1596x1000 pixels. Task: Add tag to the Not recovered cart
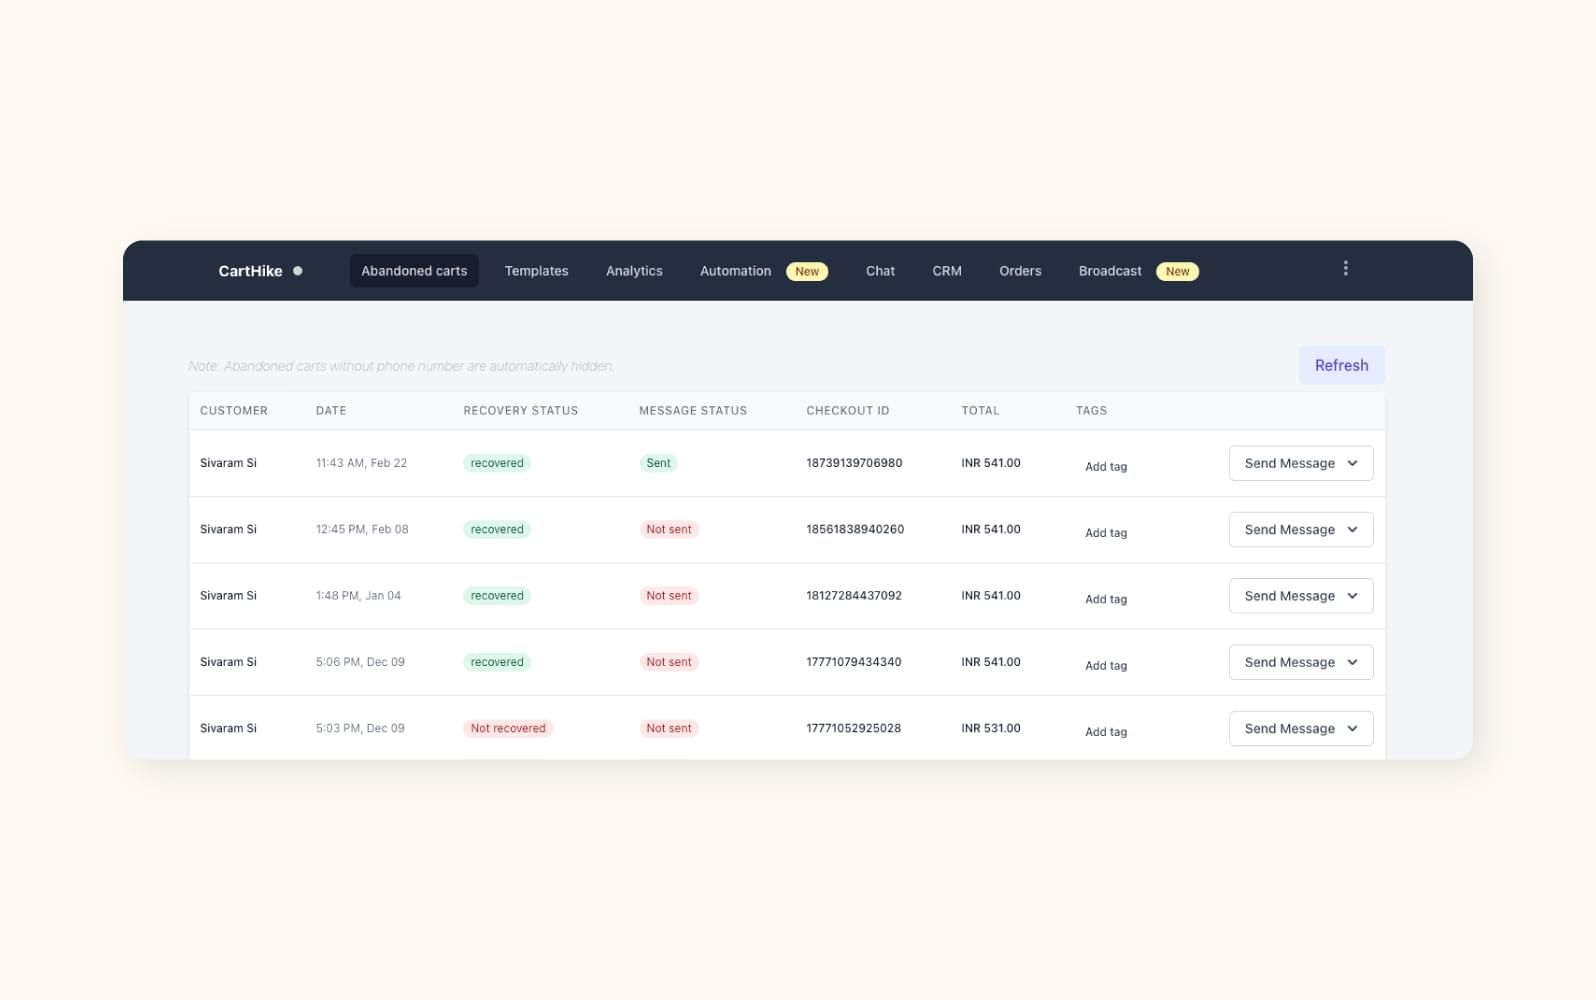1106,732
